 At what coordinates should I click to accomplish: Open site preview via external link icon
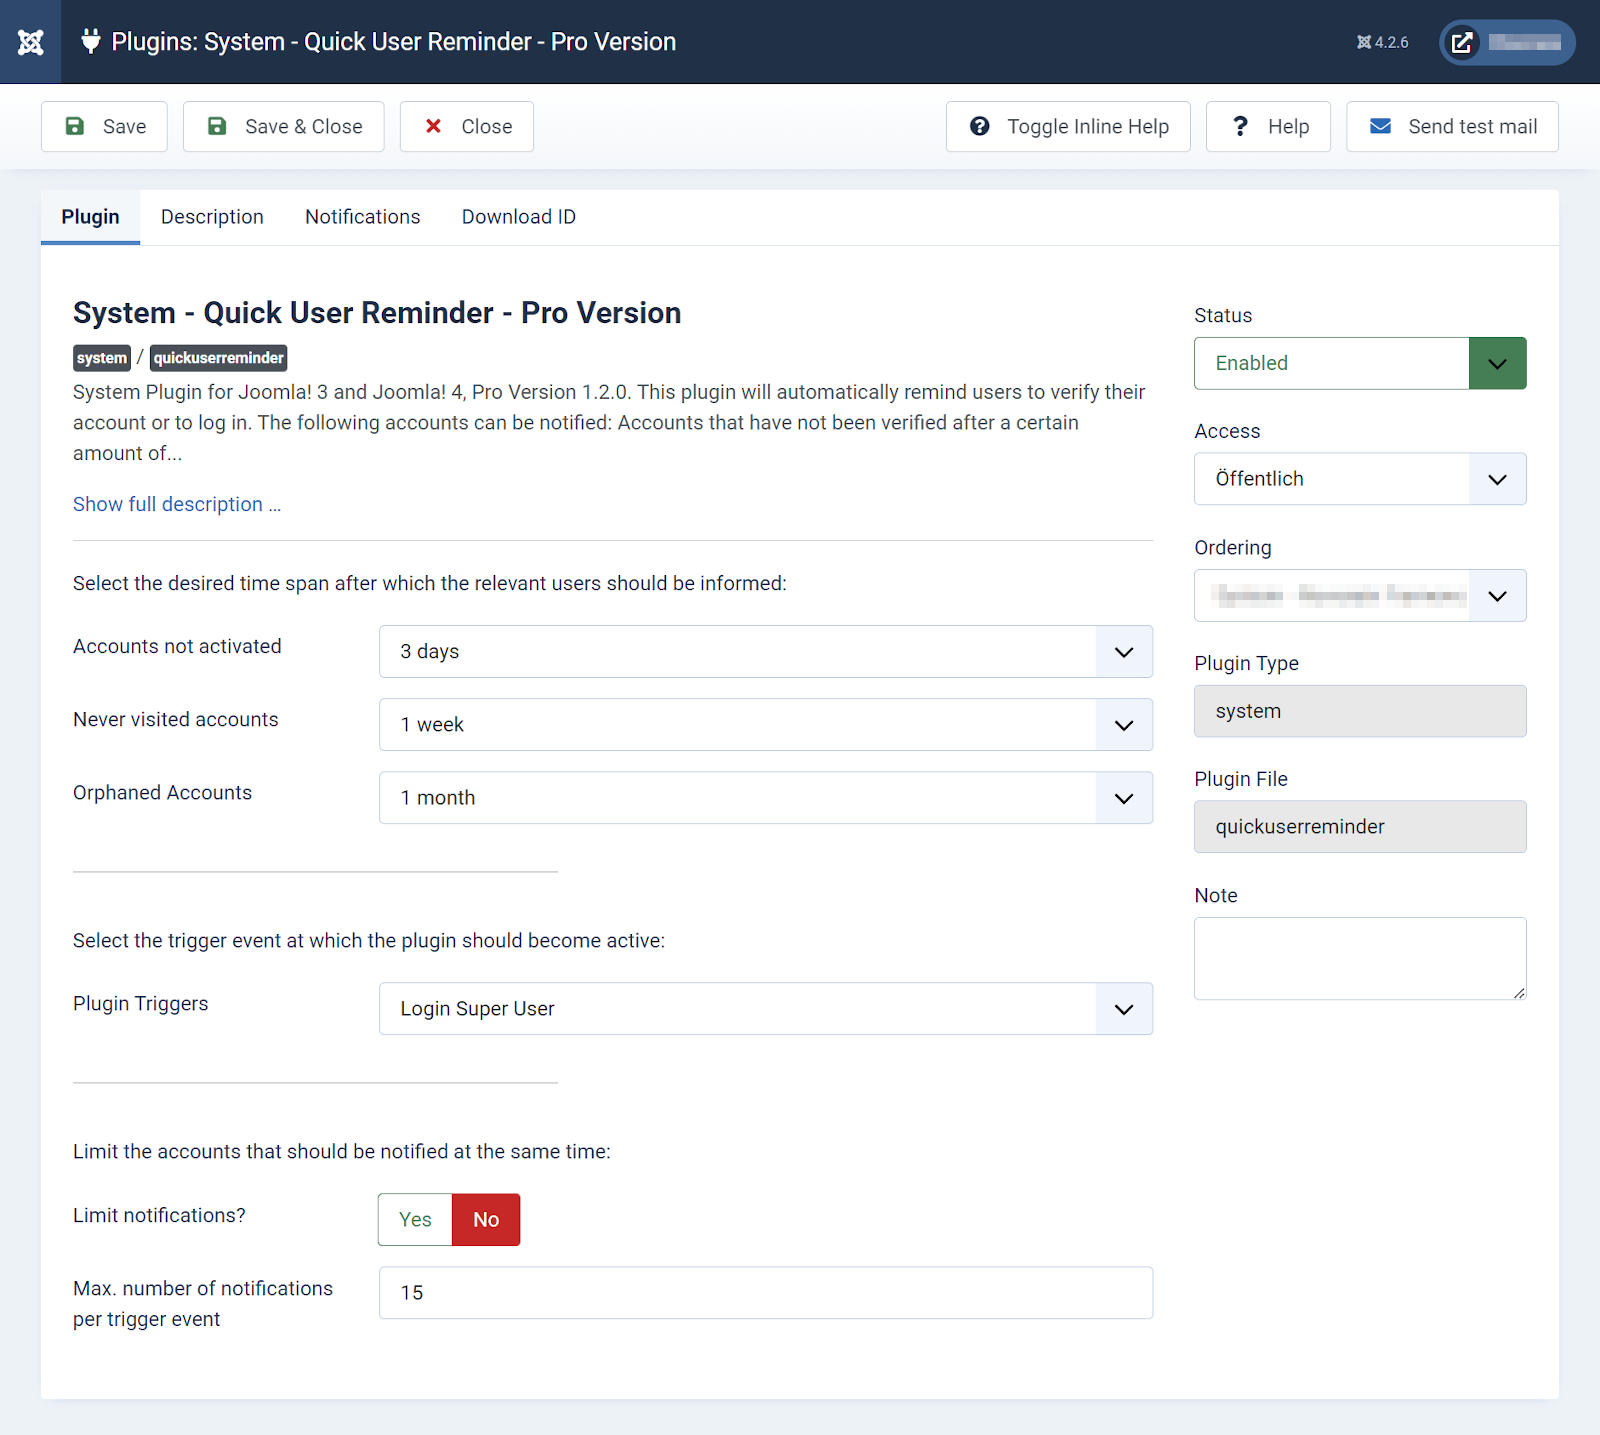click(1462, 42)
